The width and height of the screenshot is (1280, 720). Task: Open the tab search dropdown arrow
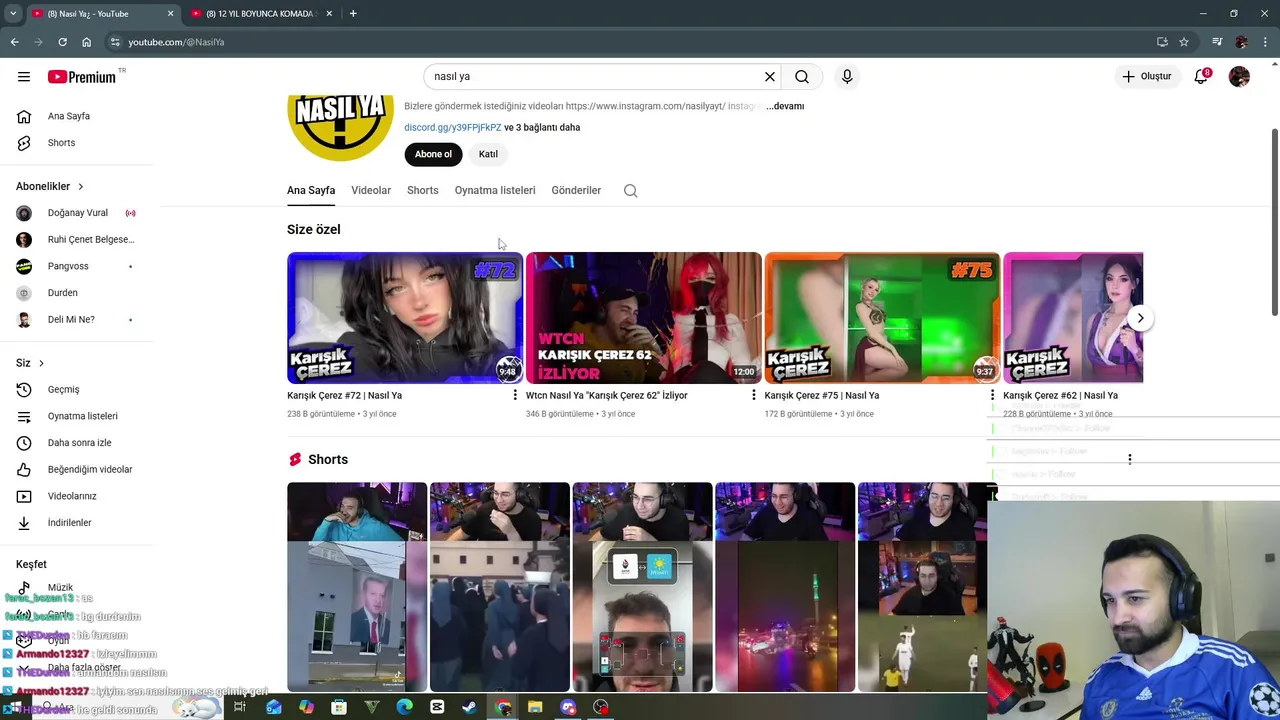tap(13, 14)
